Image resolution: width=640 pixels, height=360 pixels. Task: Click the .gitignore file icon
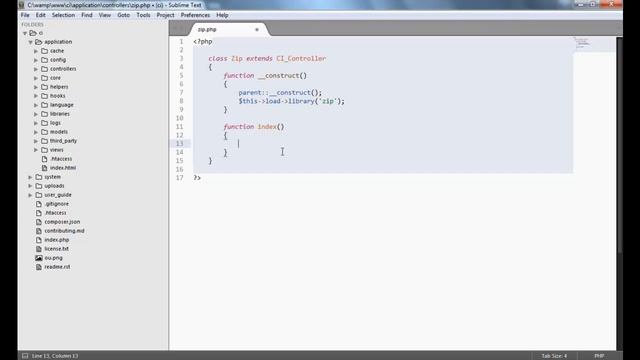coord(39,204)
